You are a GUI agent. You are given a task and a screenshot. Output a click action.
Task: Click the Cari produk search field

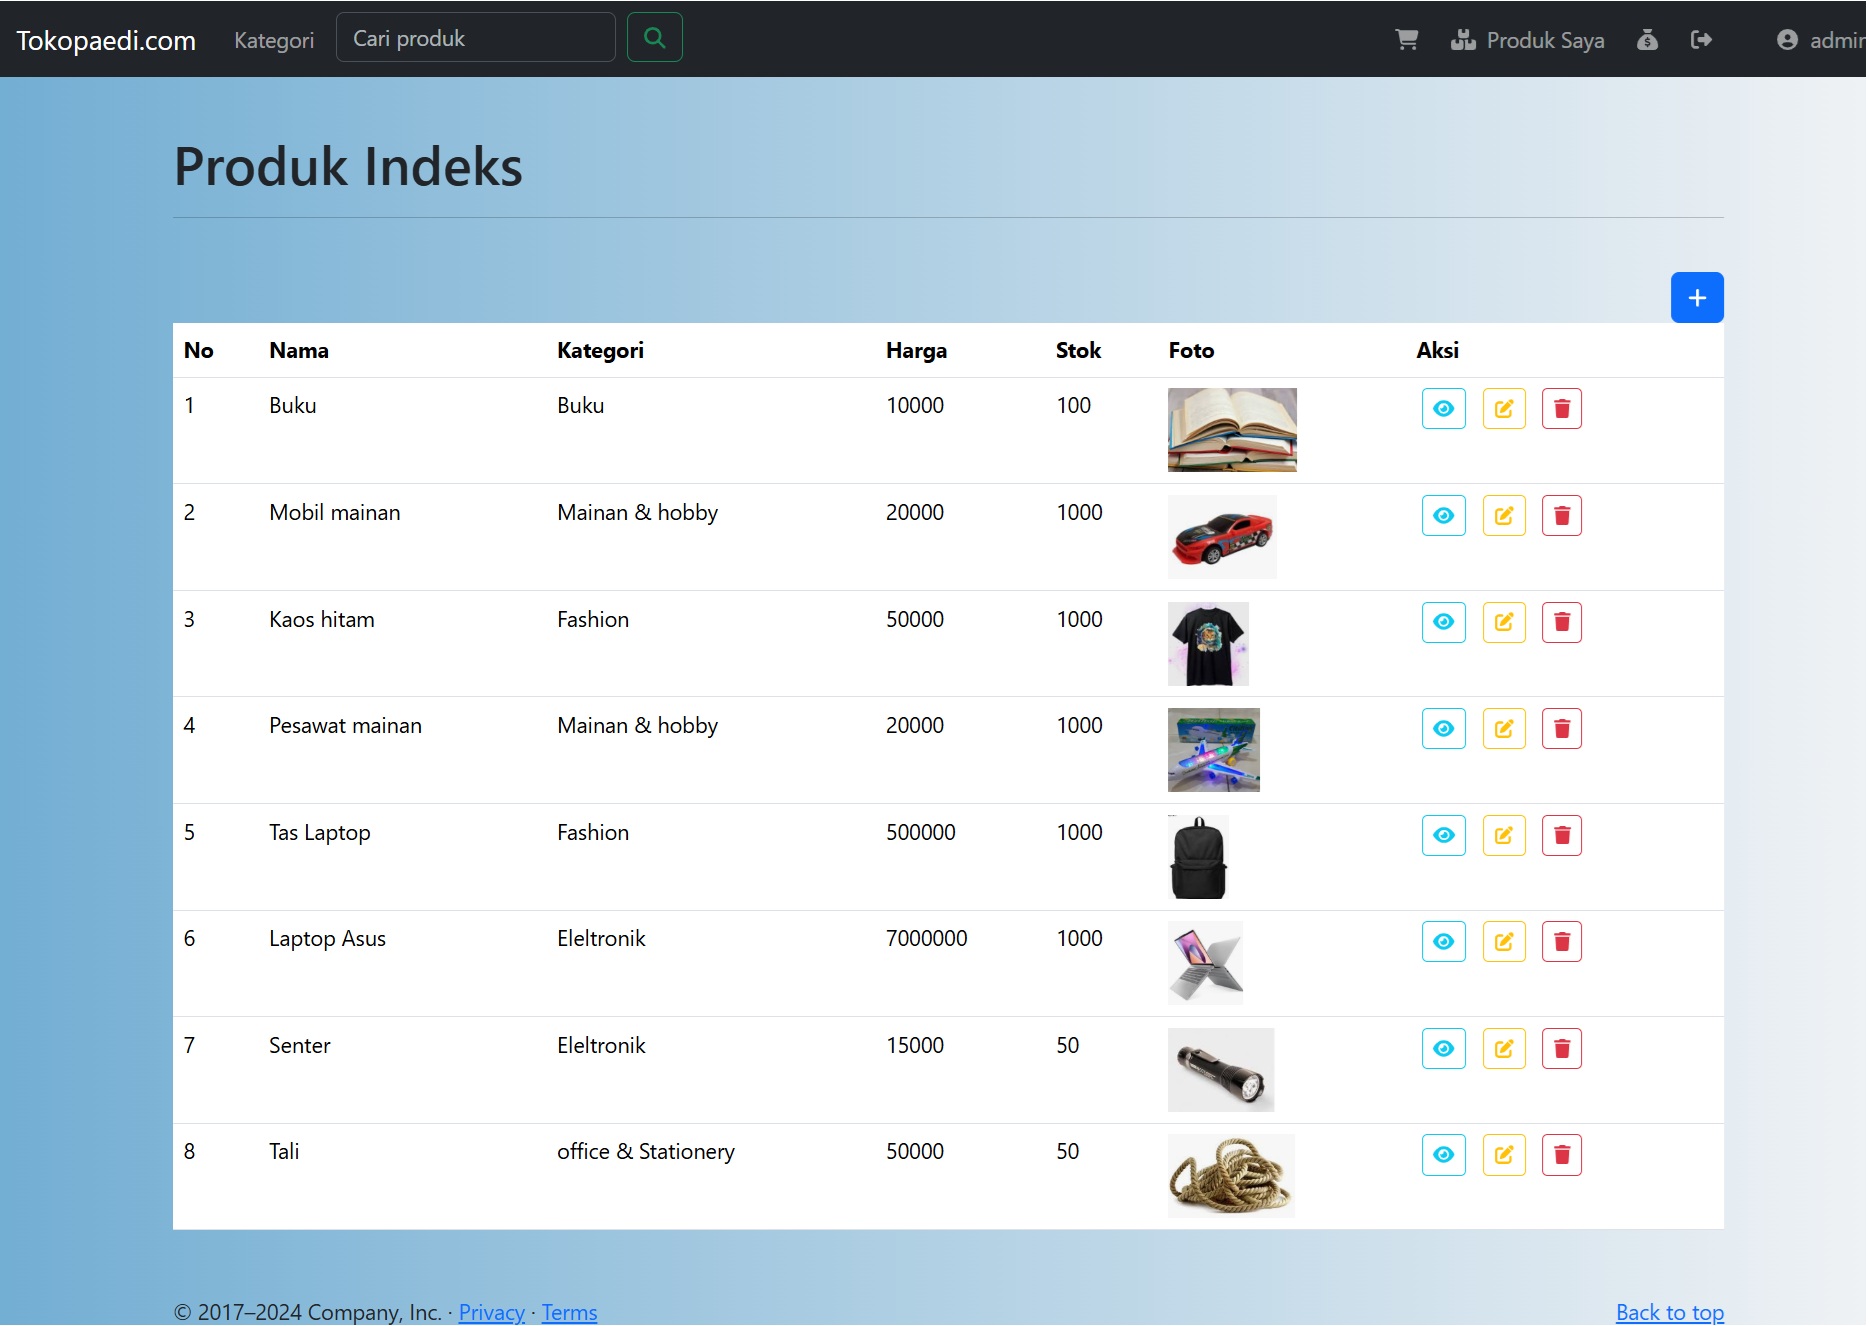coord(476,38)
